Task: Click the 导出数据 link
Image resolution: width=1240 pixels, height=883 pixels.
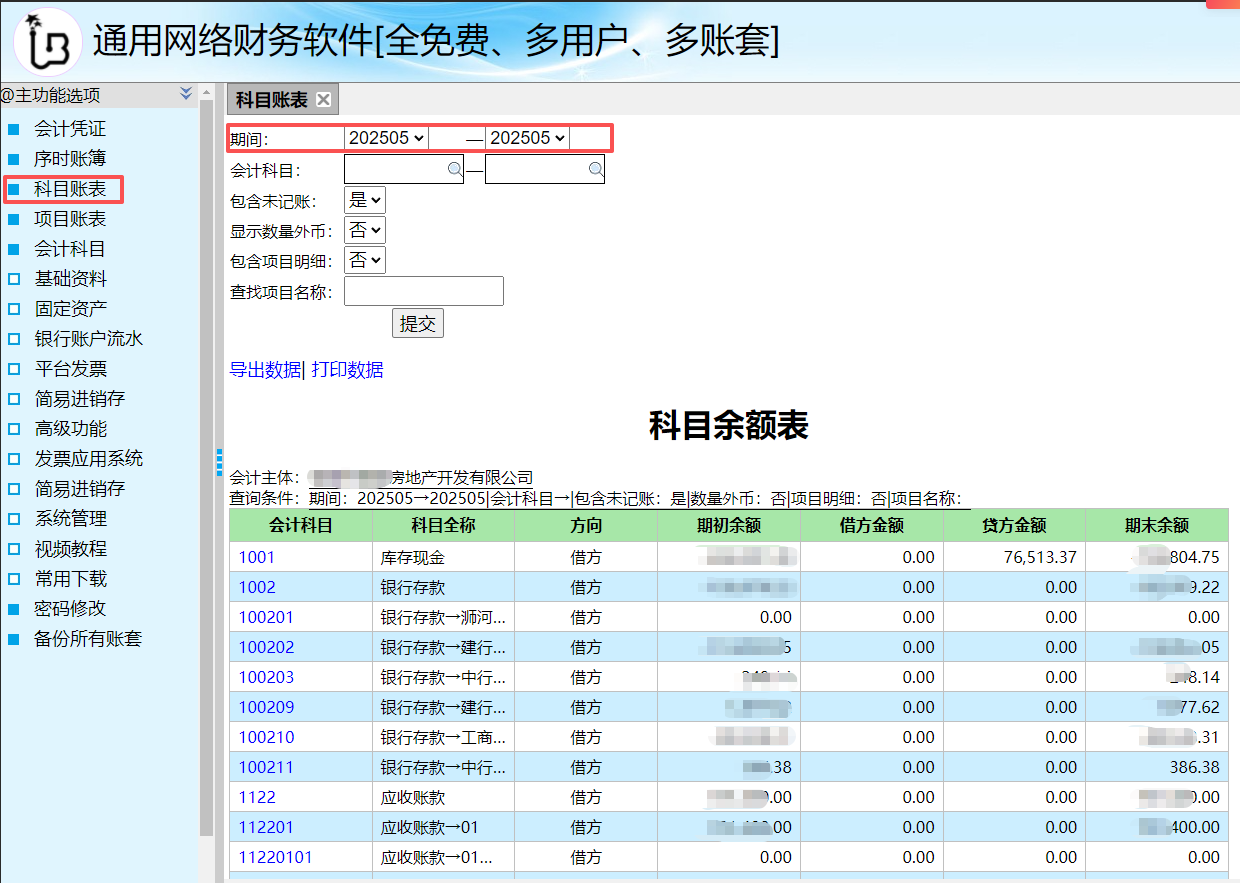Action: [x=265, y=370]
